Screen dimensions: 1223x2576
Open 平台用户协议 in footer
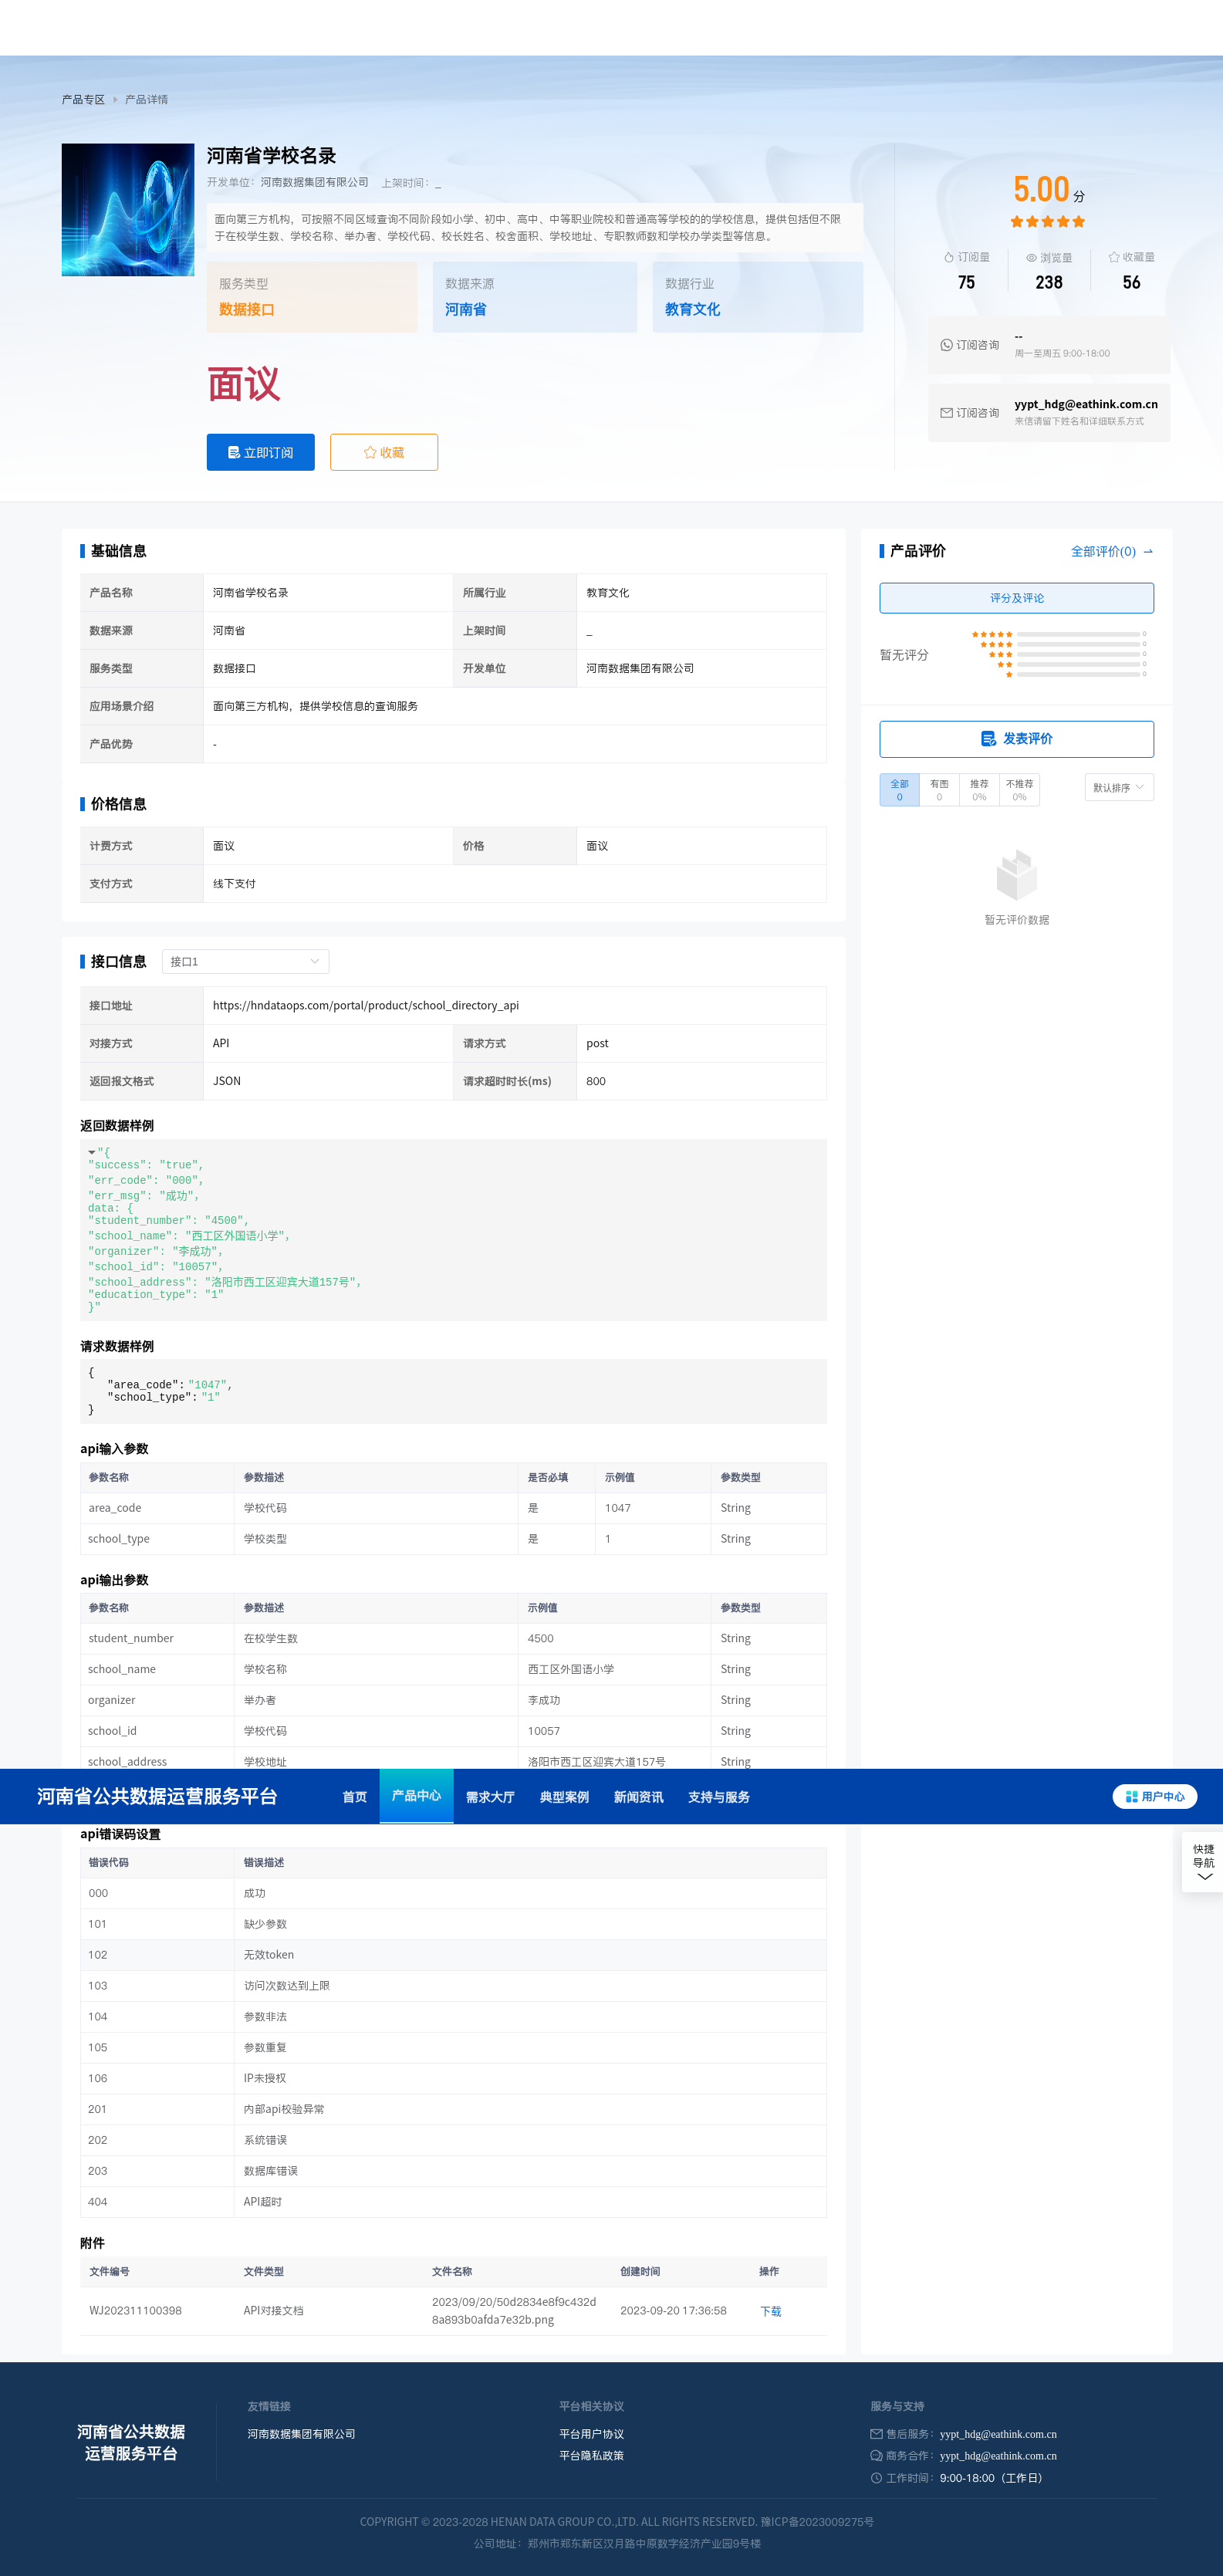point(591,2434)
